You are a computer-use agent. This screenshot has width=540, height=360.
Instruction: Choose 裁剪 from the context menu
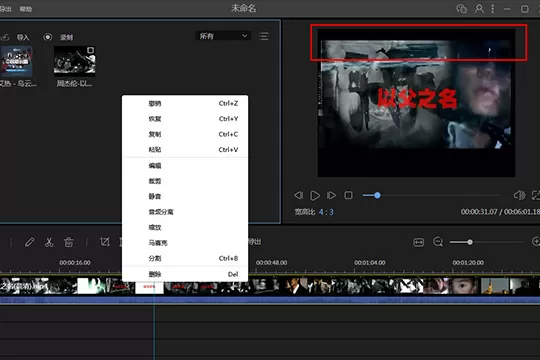(x=185, y=181)
